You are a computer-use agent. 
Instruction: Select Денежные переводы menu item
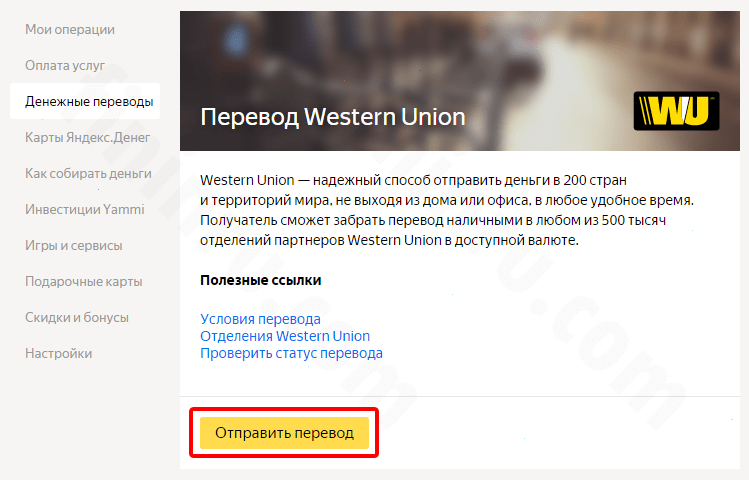tap(85, 101)
